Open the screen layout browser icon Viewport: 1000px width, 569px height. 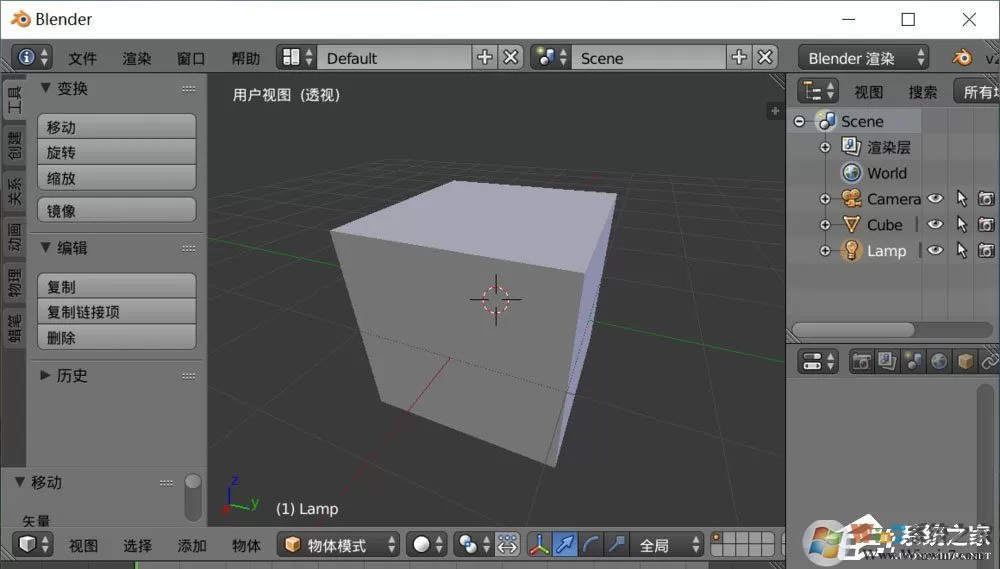pos(297,57)
